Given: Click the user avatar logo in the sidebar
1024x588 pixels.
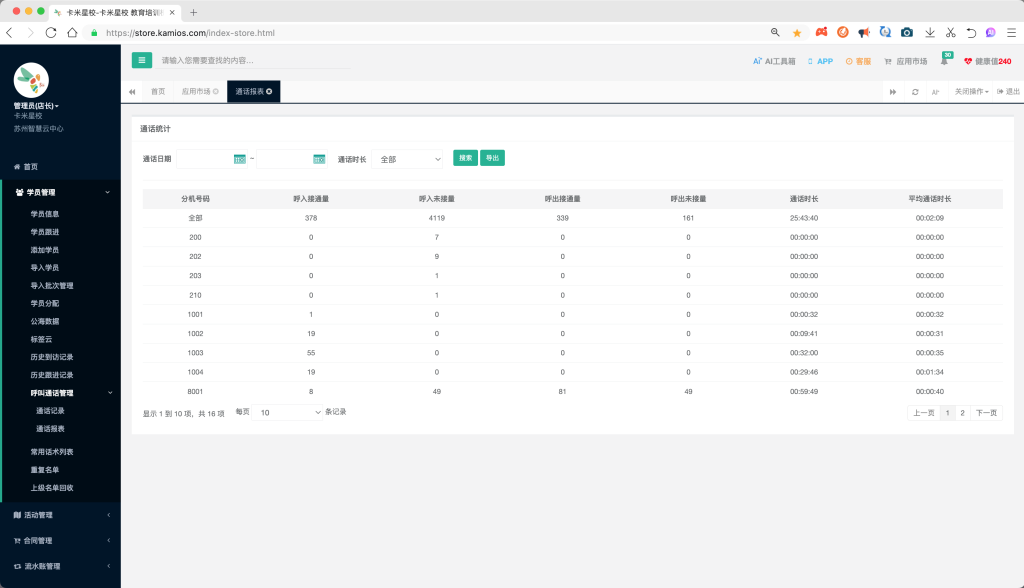Looking at the screenshot, I should (x=31, y=80).
